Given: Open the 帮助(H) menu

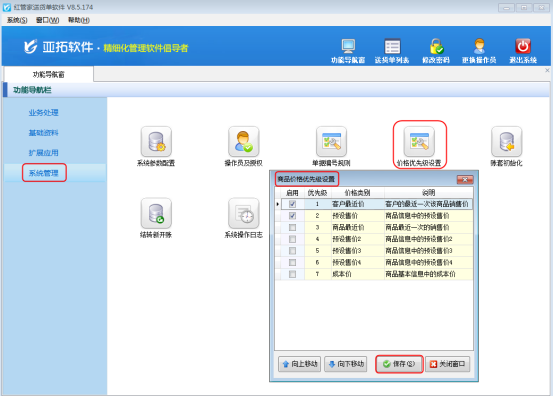Looking at the screenshot, I should click(79, 20).
